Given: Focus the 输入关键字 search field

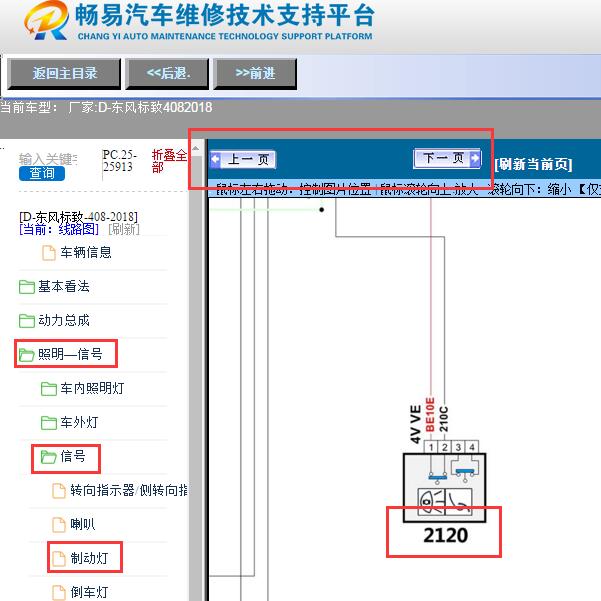Looking at the screenshot, I should point(48,159).
